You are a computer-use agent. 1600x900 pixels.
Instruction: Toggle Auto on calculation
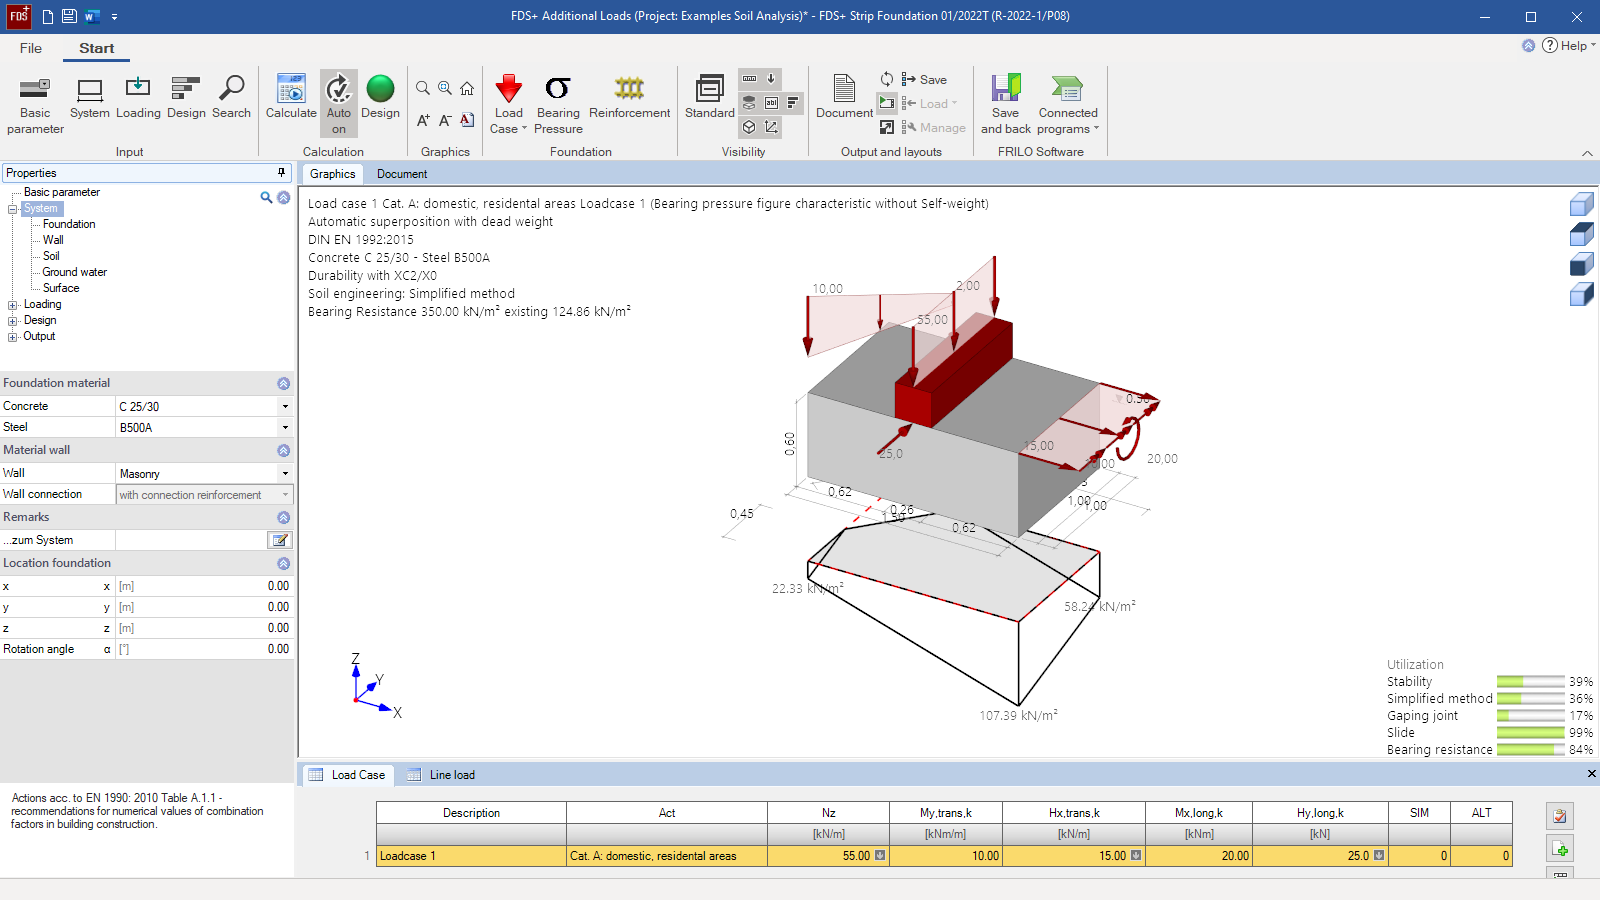tap(339, 104)
